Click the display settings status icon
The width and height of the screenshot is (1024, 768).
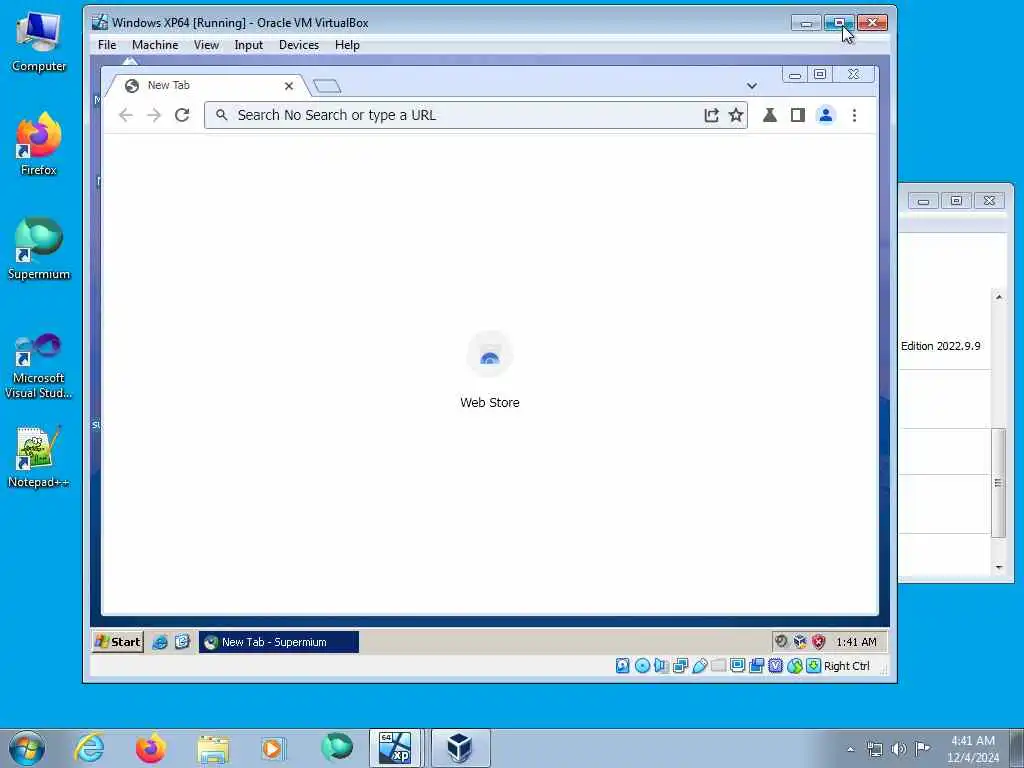[x=737, y=666]
